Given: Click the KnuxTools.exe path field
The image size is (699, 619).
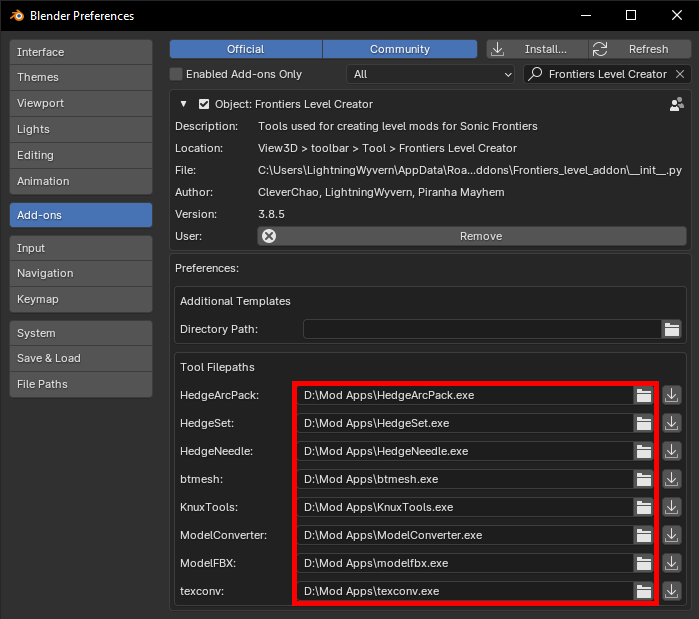Looking at the screenshot, I should (x=465, y=507).
